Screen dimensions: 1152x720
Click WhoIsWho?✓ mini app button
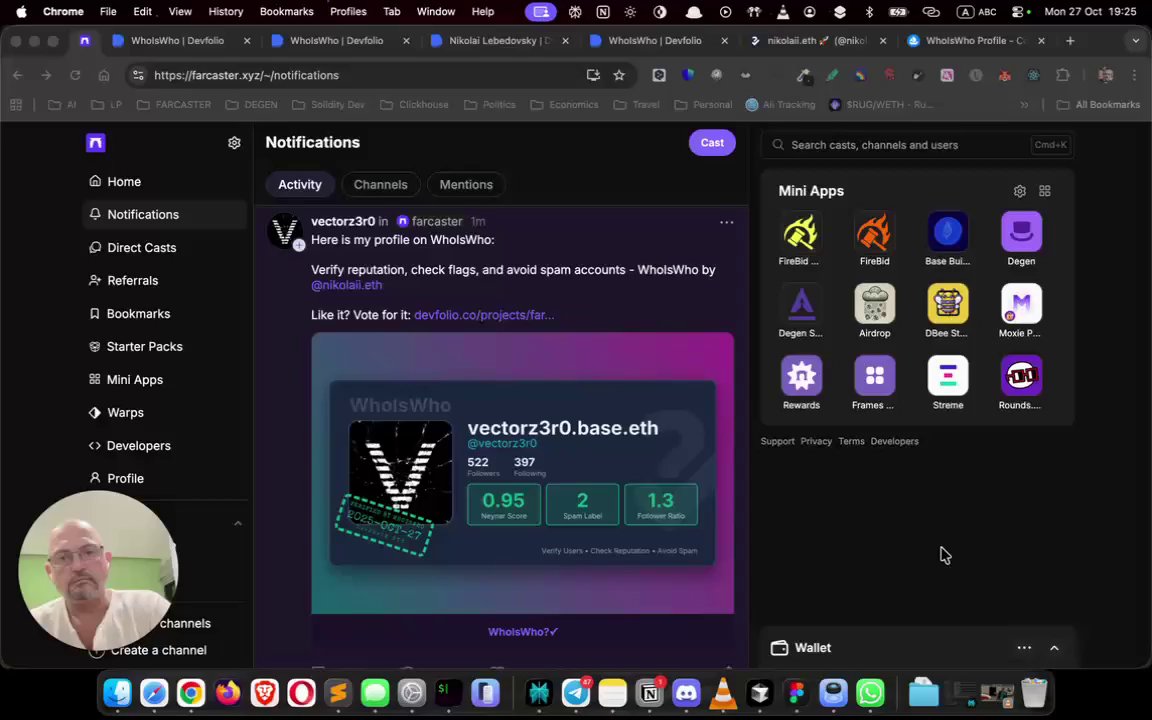522,632
